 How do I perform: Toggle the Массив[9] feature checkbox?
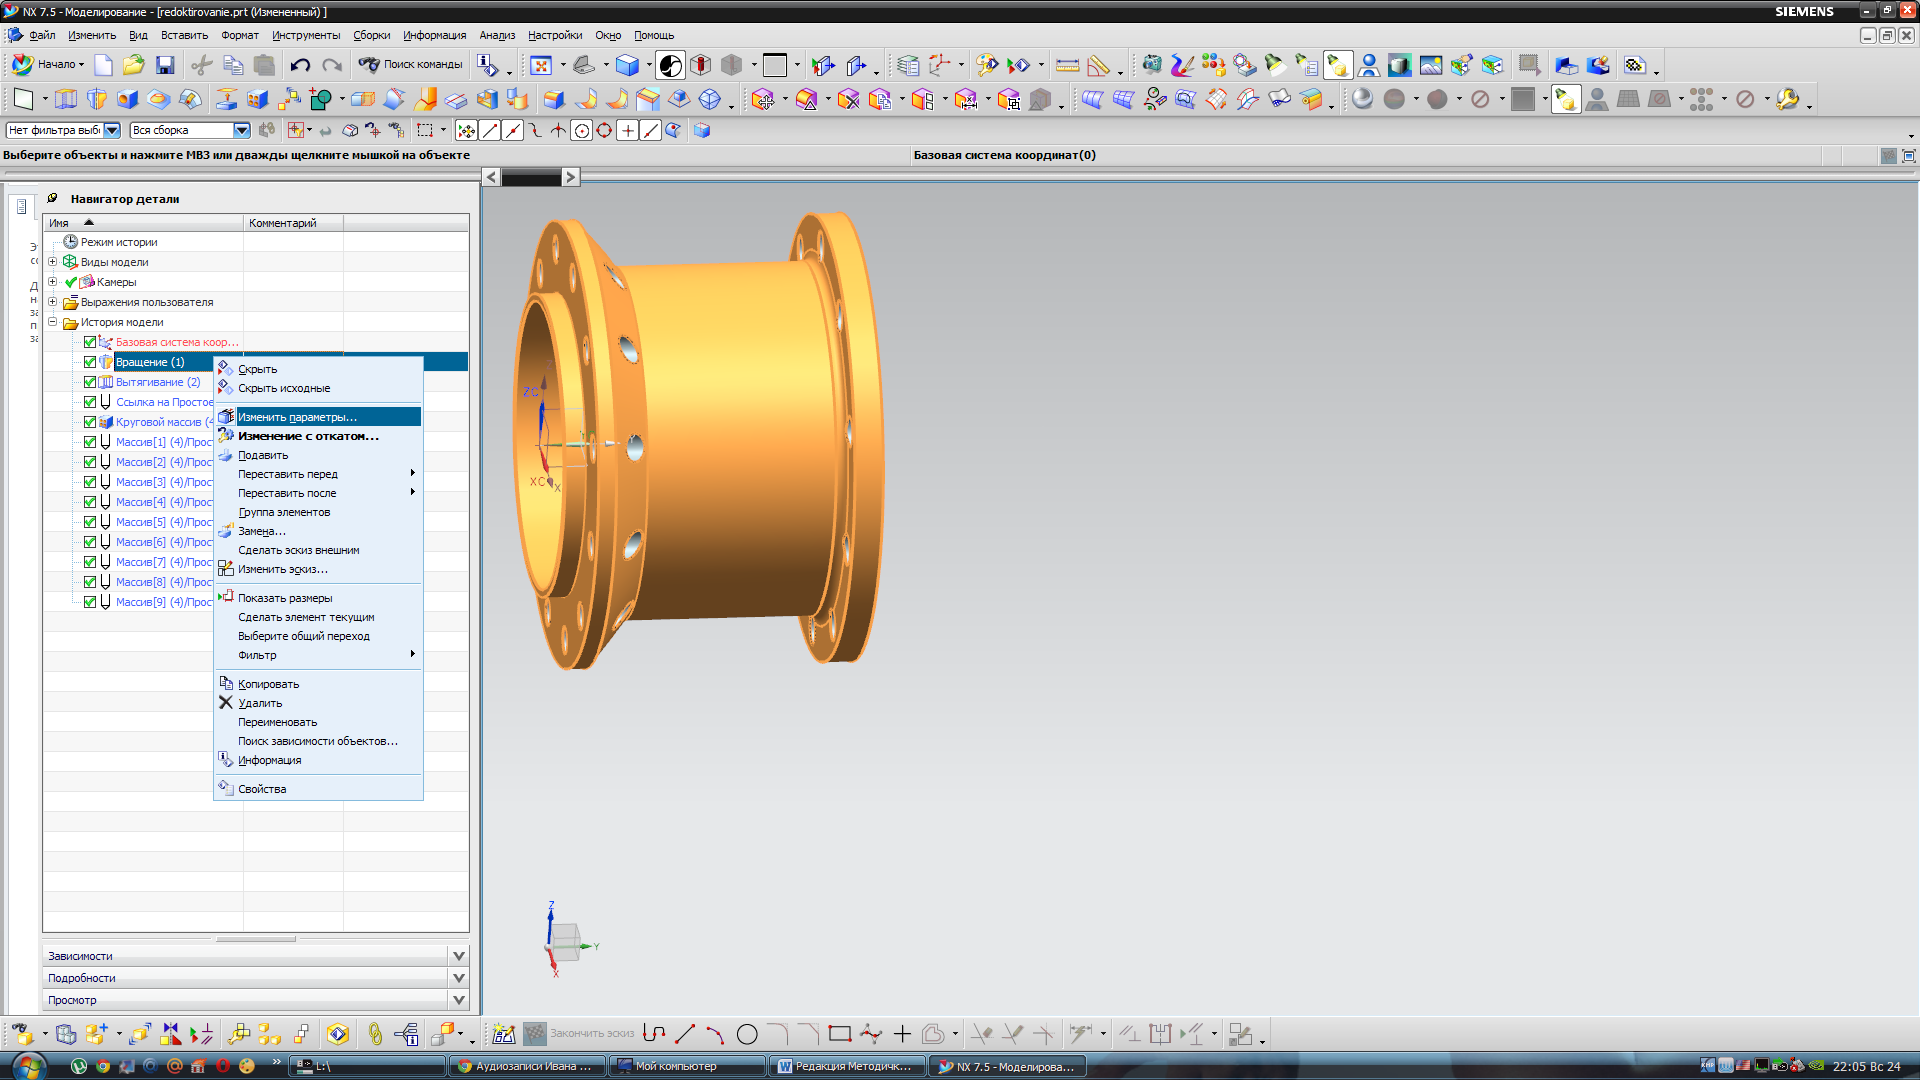pos(90,602)
